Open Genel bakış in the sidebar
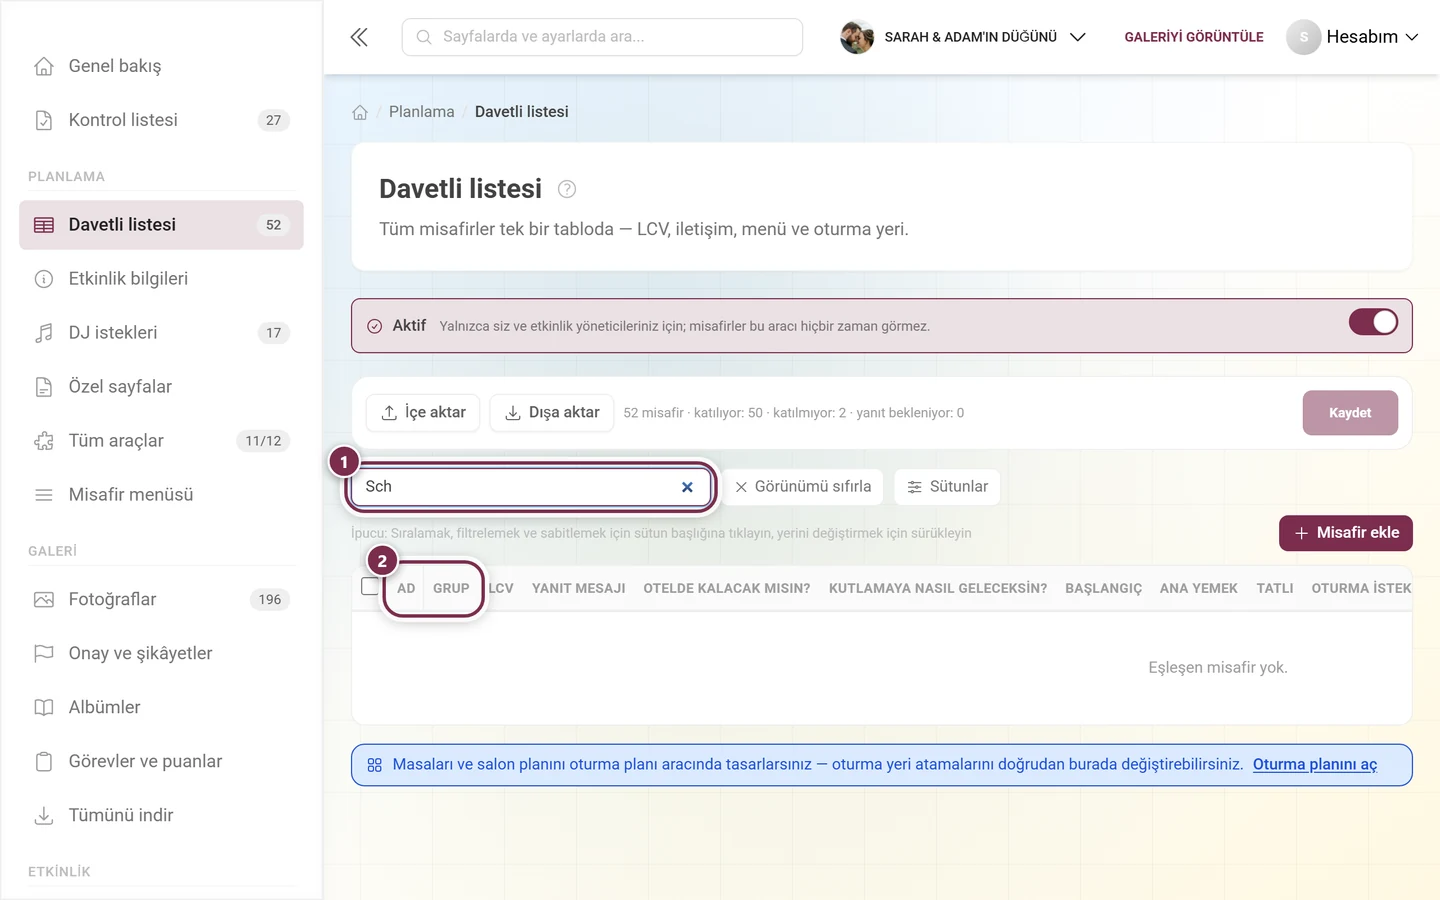The width and height of the screenshot is (1440, 900). click(x=161, y=66)
